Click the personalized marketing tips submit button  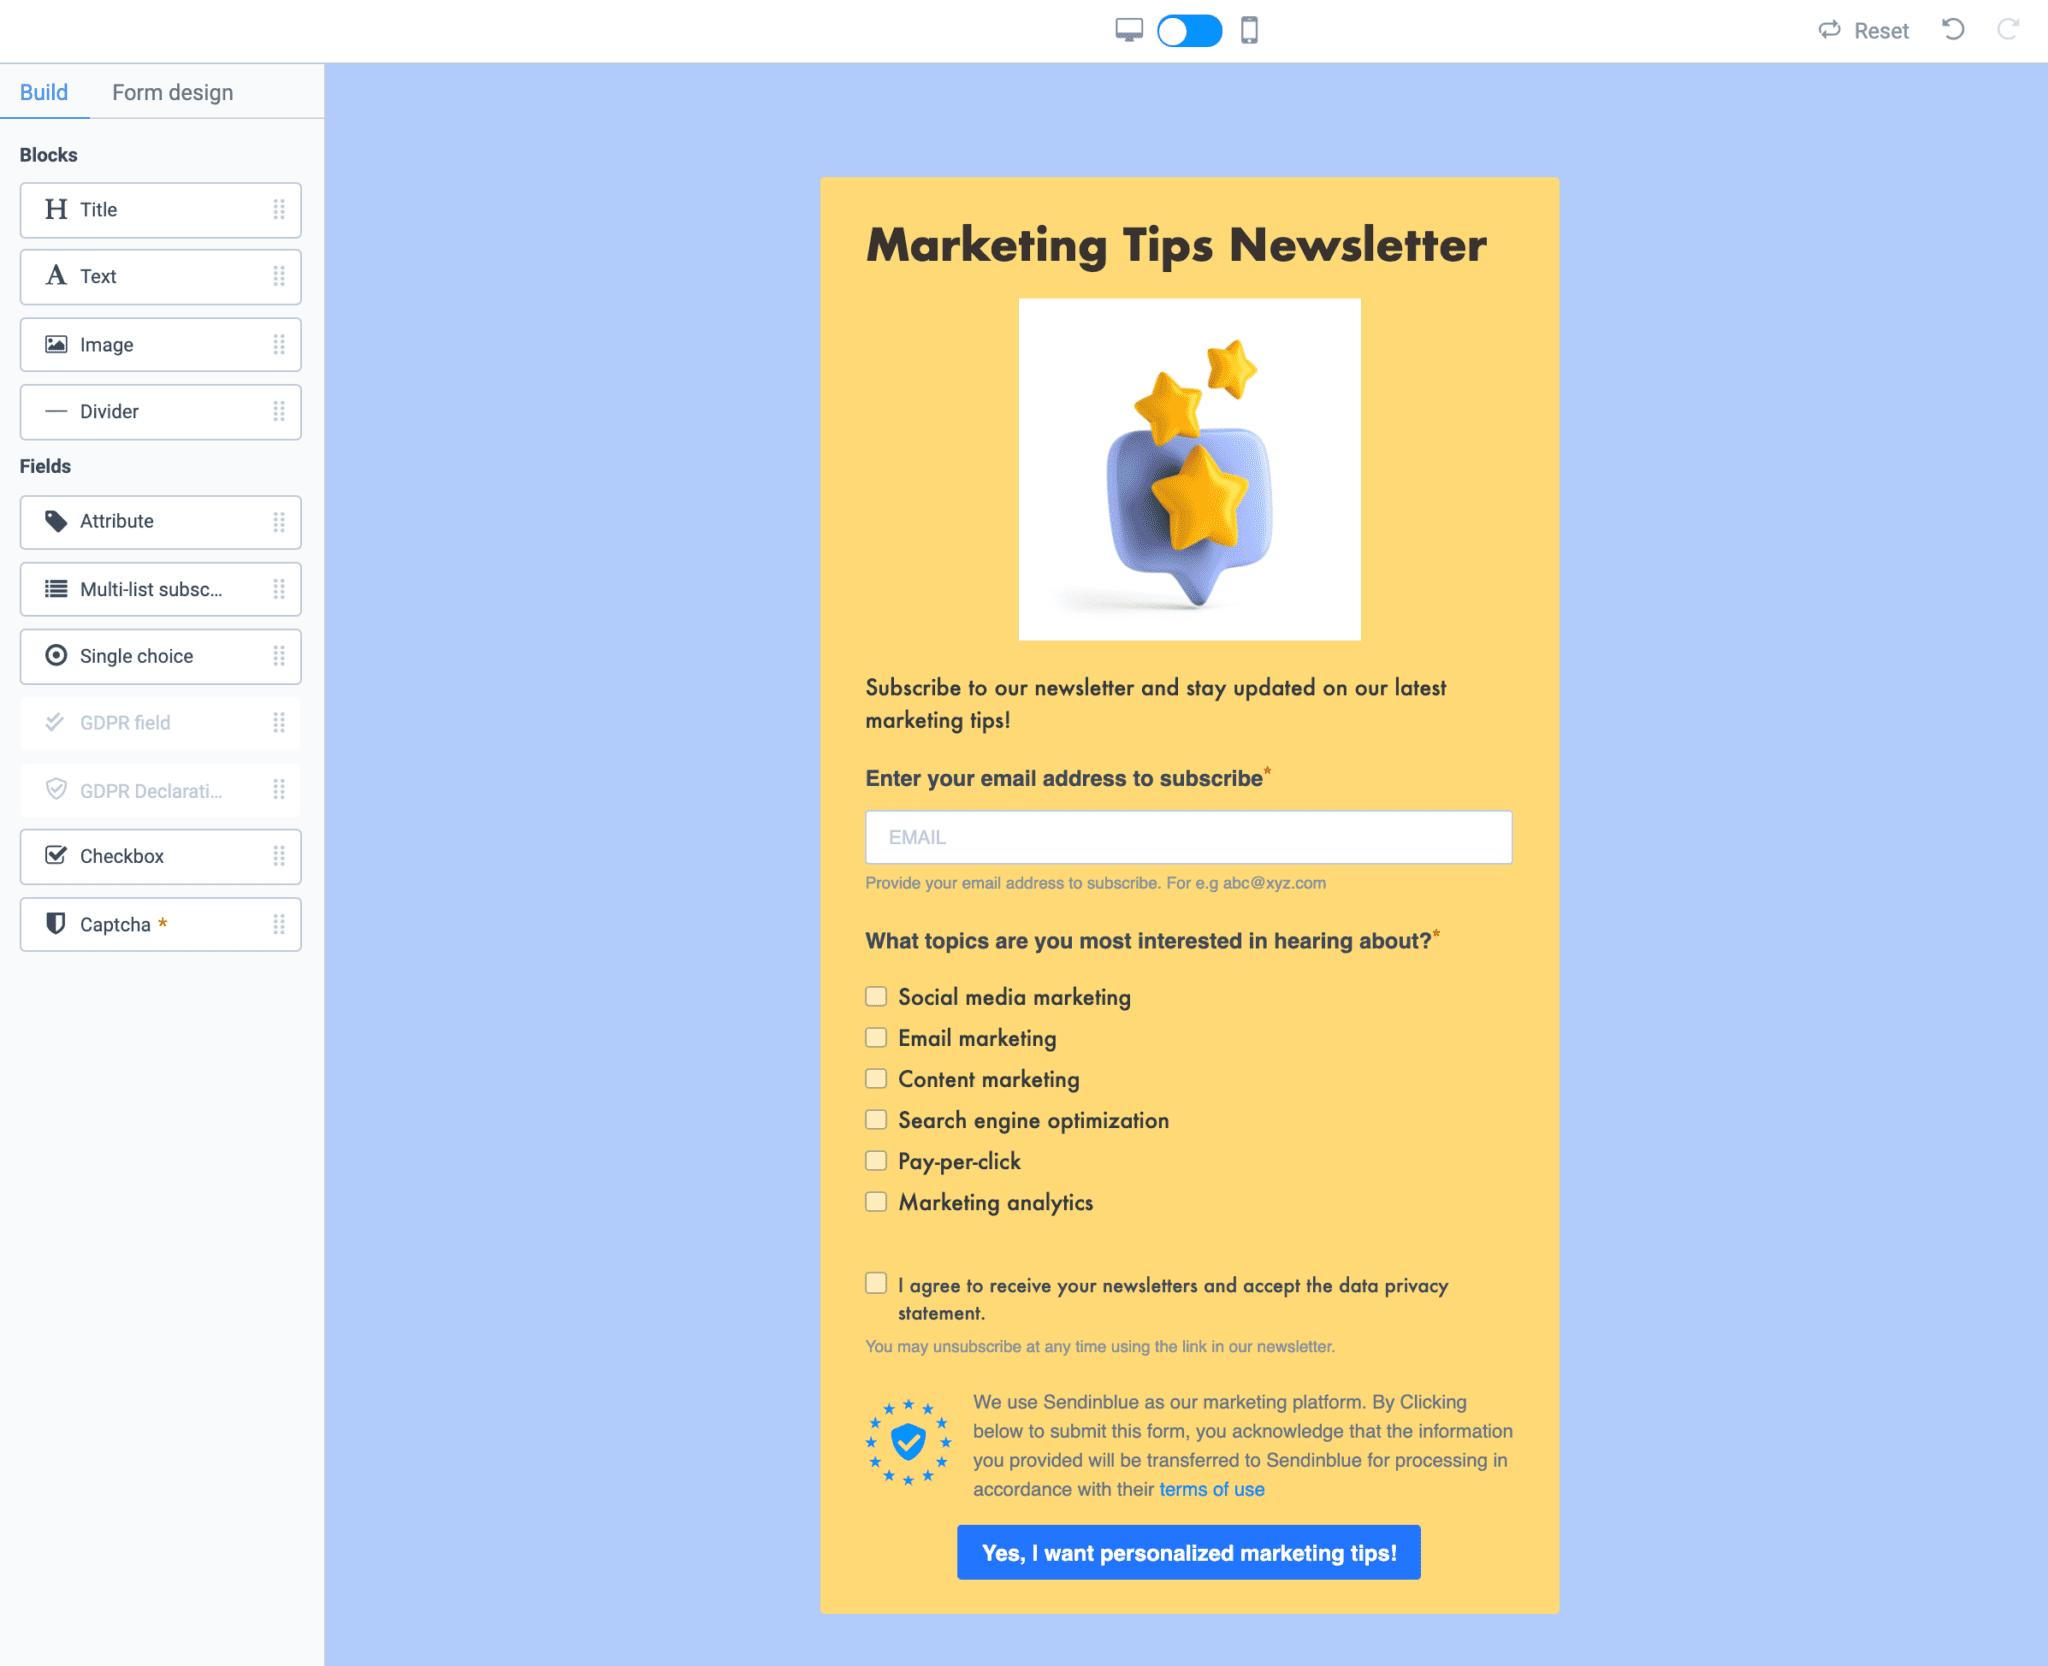tap(1188, 1552)
